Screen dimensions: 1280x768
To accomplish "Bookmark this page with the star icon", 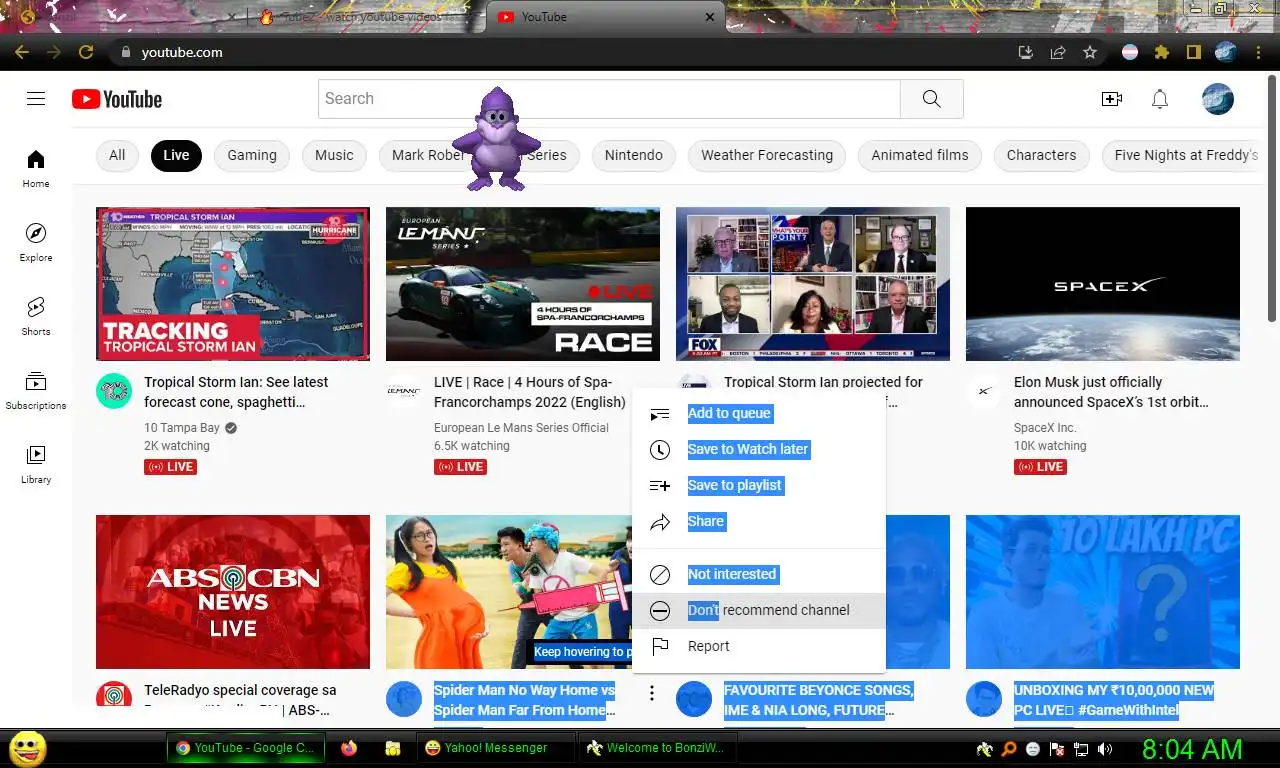I will click(x=1090, y=52).
